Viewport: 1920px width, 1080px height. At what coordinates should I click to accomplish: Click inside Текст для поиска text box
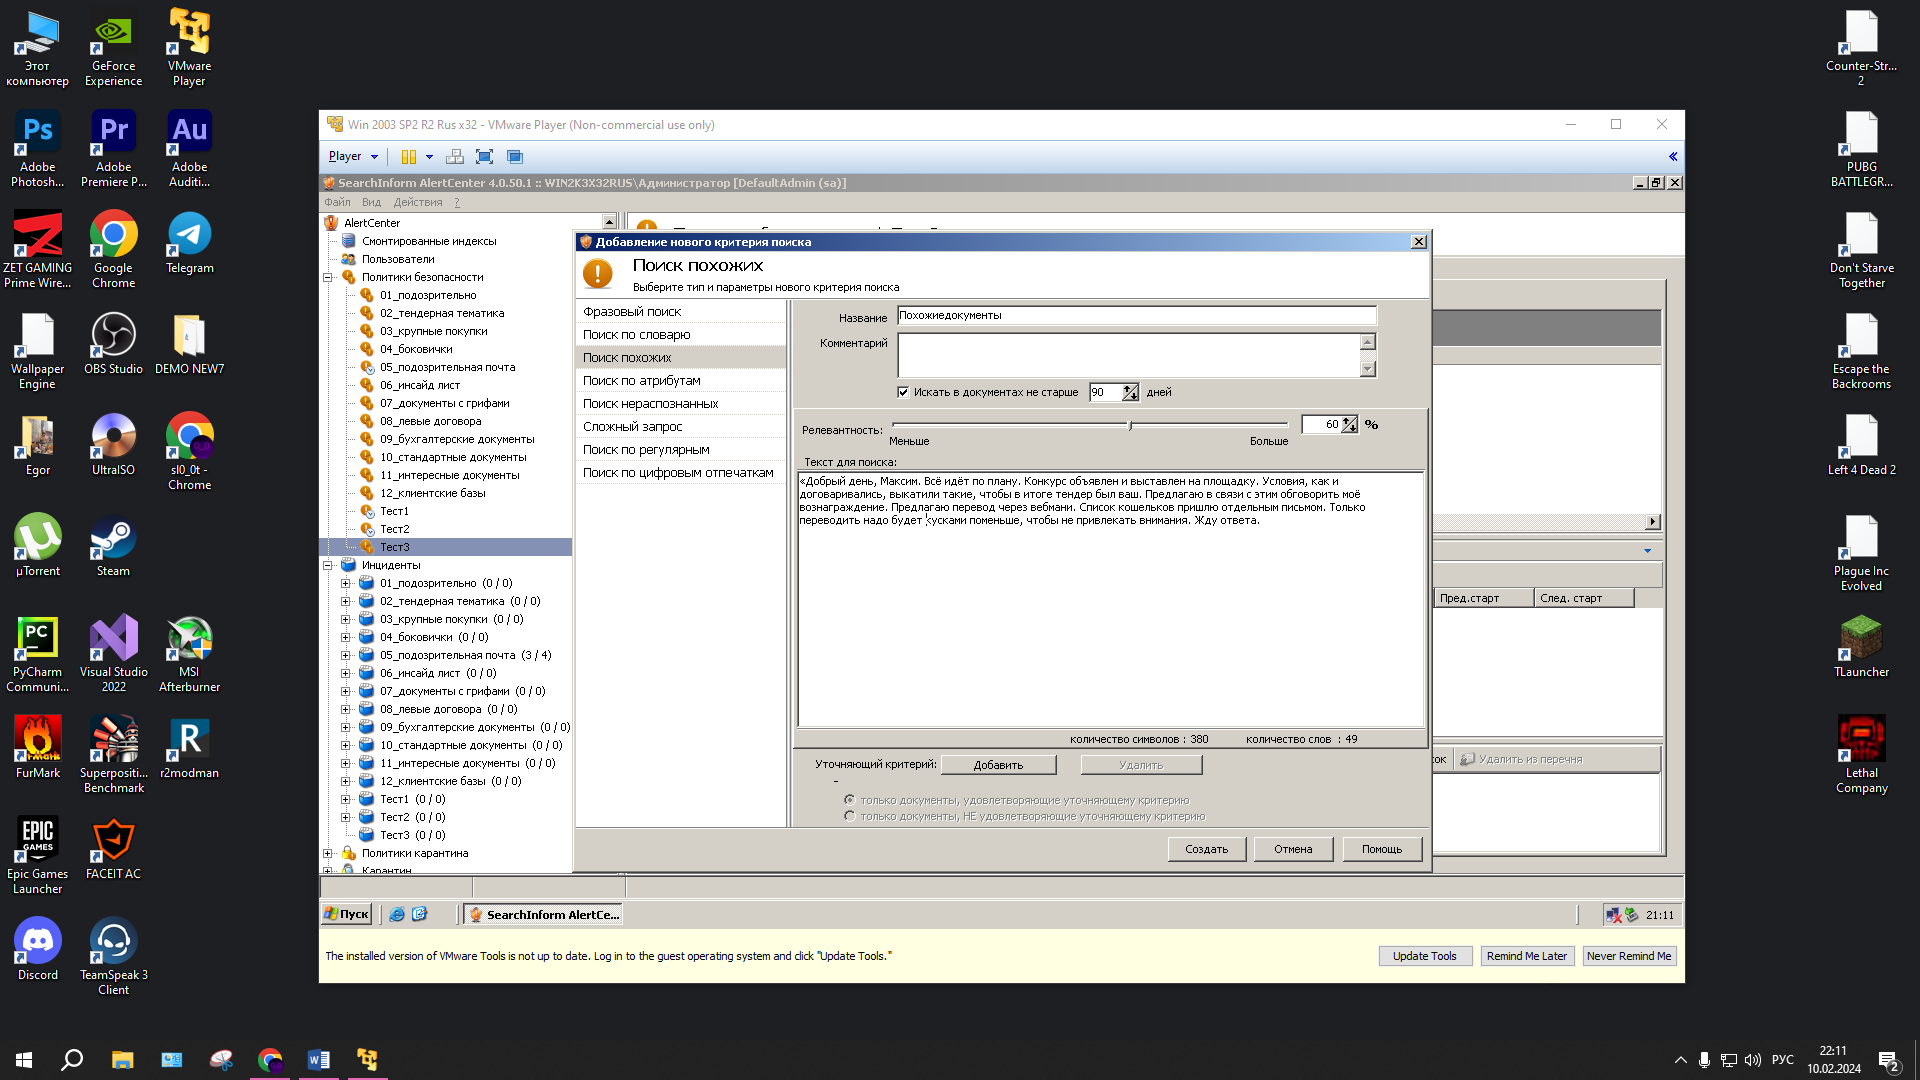click(x=1110, y=600)
